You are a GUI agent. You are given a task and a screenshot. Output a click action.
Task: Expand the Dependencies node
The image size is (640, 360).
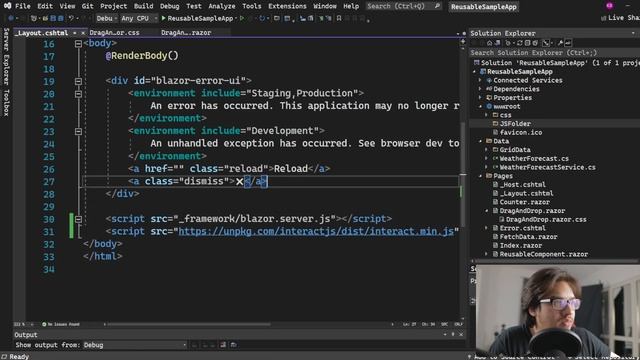480,89
